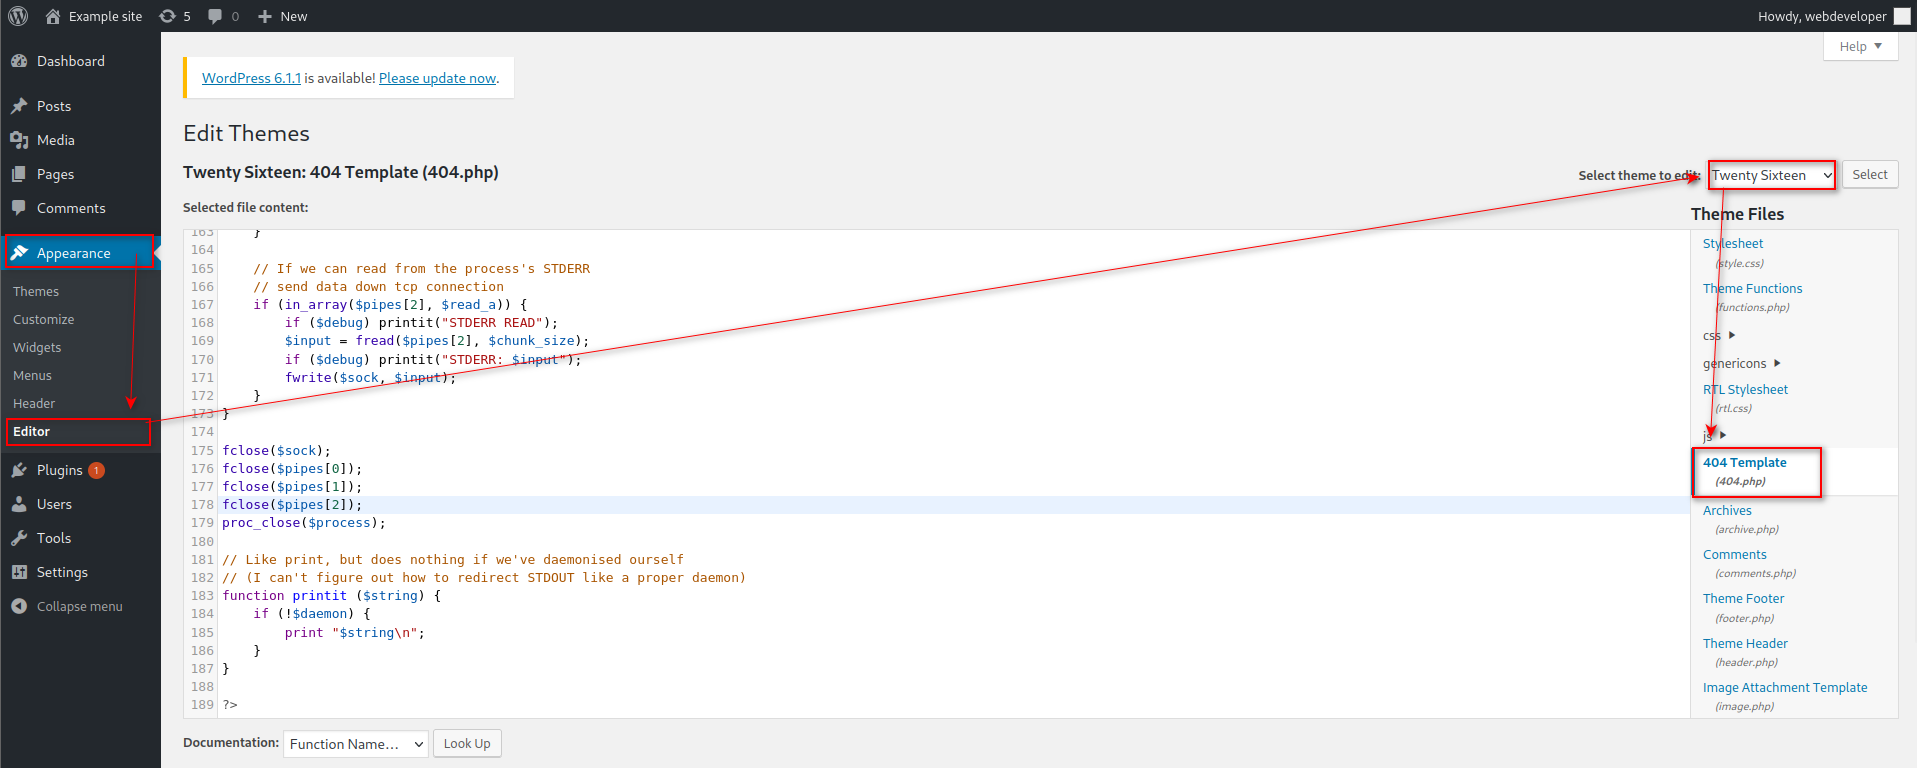1917x768 pixels.
Task: Open the Function Name documentation dropdown
Action: (356, 744)
